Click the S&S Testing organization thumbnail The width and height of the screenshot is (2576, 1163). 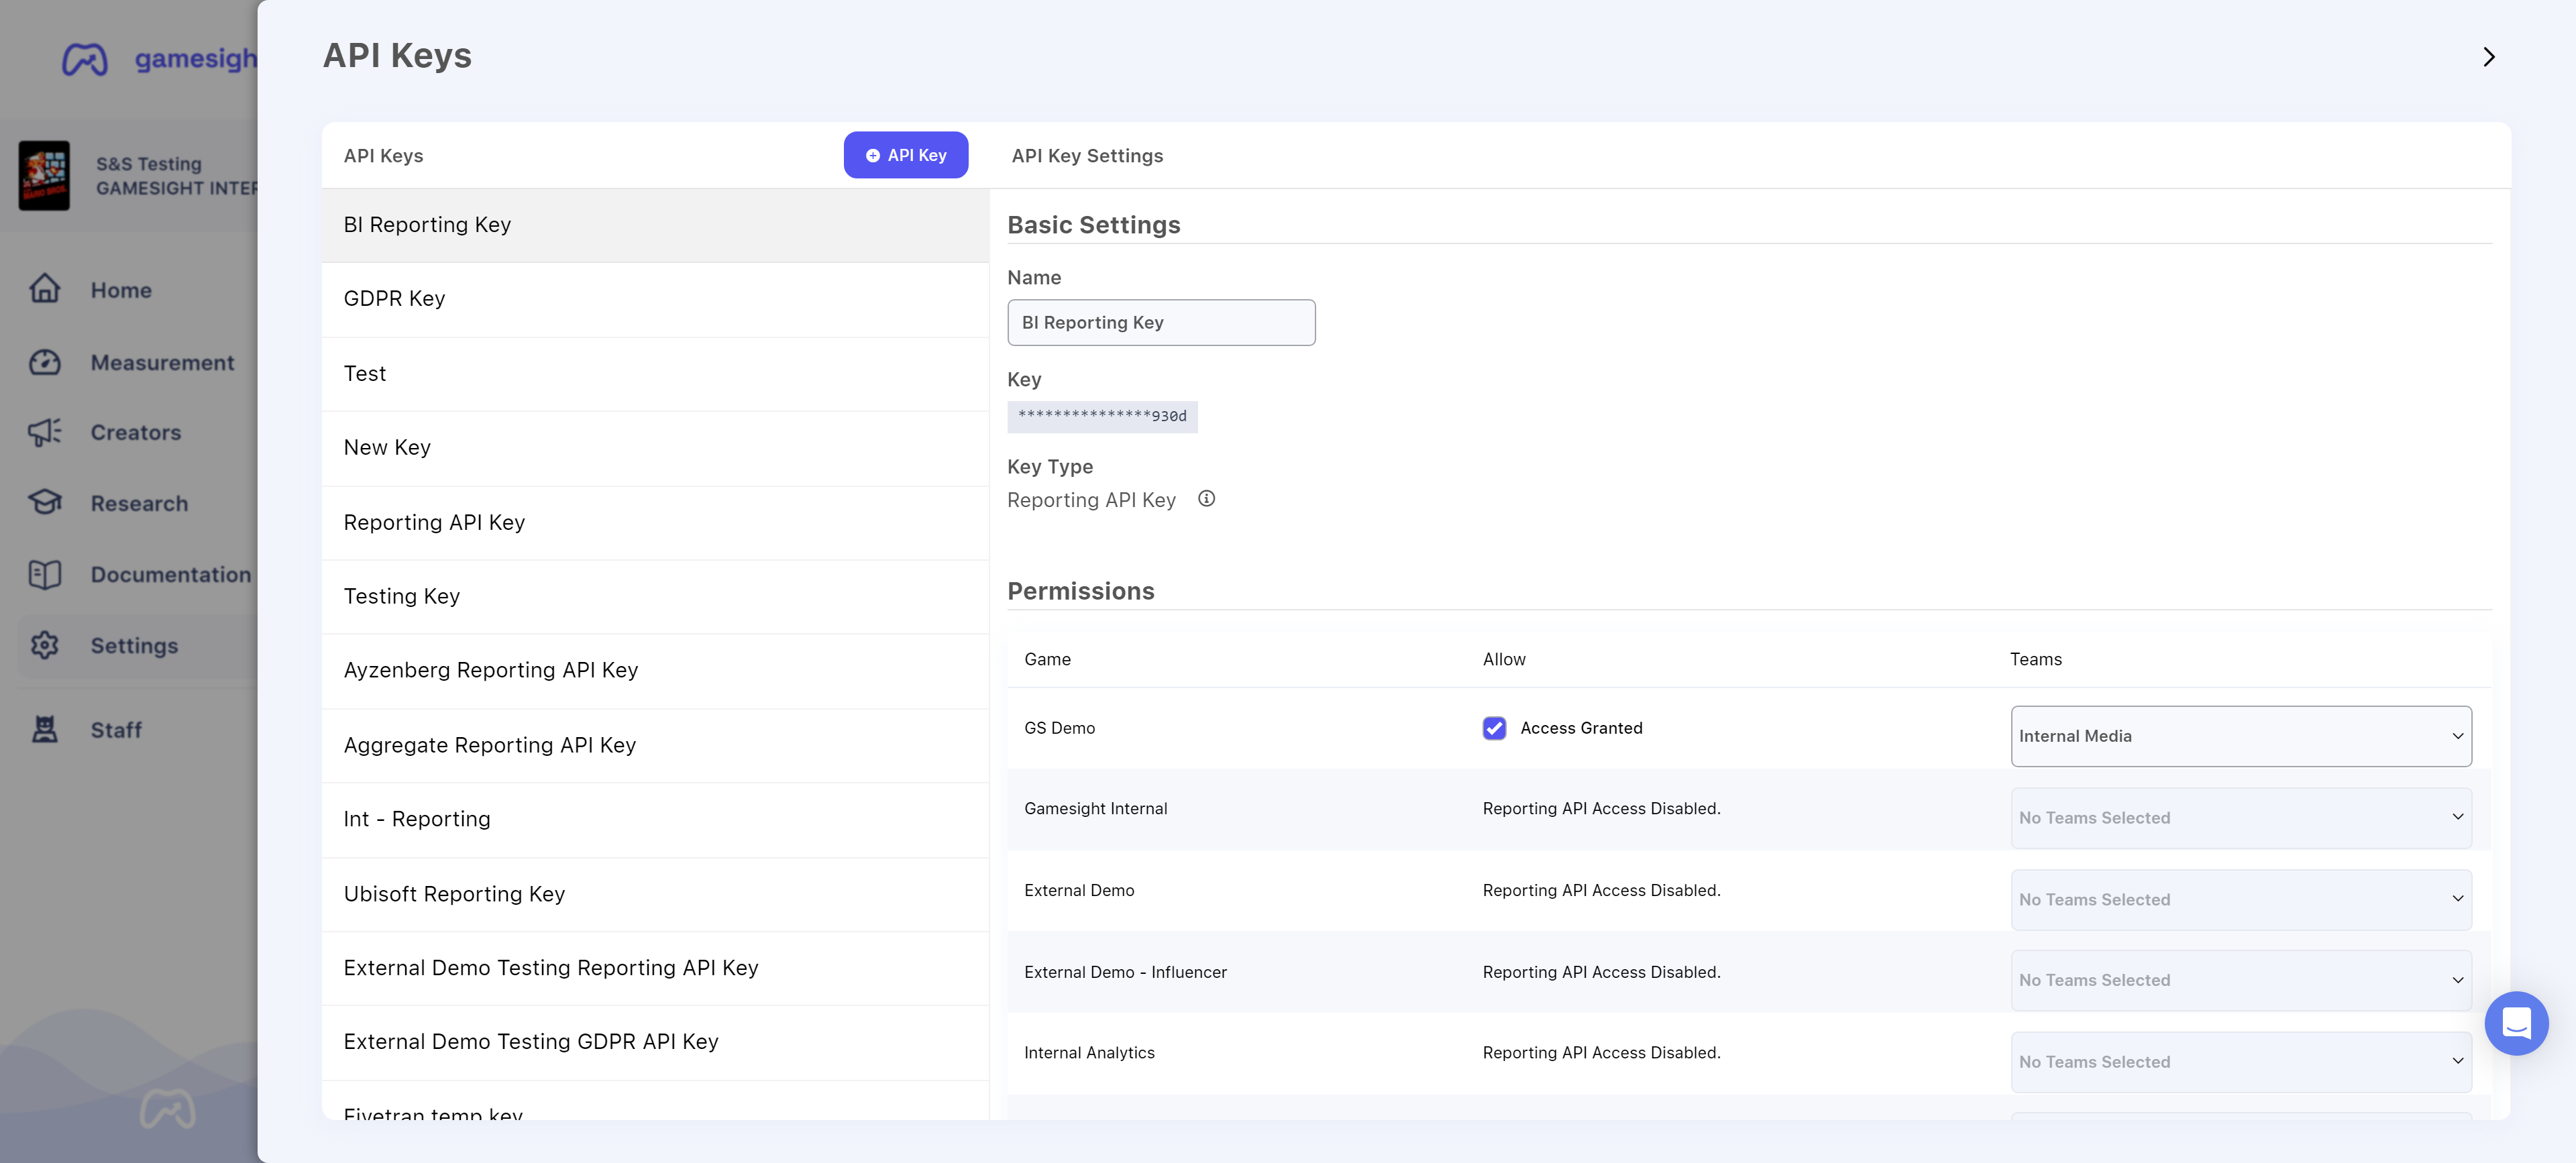click(44, 175)
